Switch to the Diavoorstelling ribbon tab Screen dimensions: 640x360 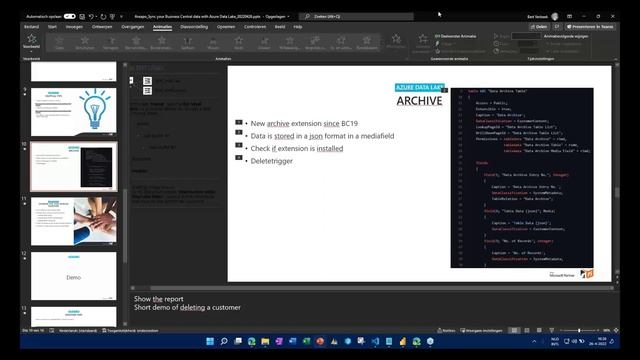[194, 27]
